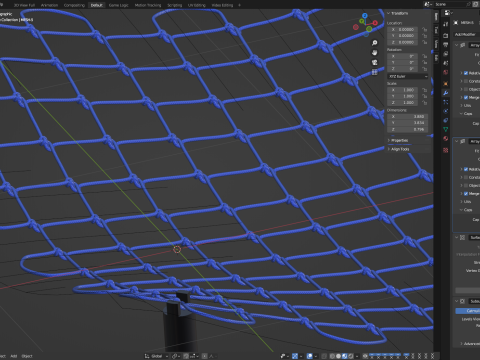The image size is (480, 360).
Task: Switch perspective/orthographic with the grid icon
Action: 375,72
